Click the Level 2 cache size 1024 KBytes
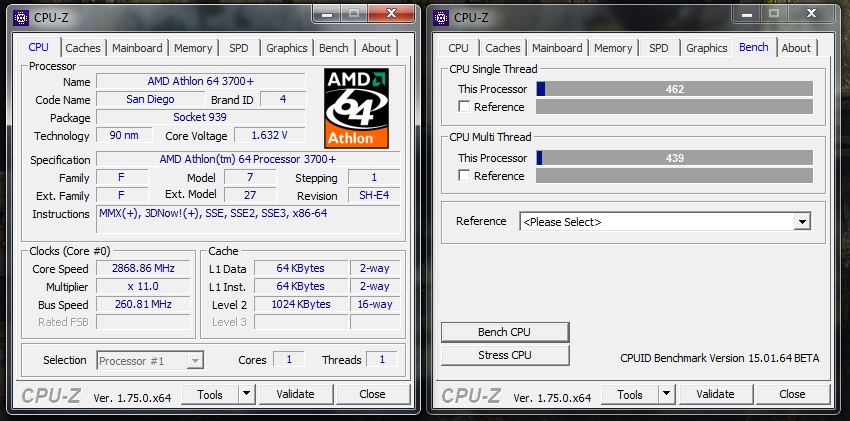Viewport: 850px width, 421px height. pos(301,304)
